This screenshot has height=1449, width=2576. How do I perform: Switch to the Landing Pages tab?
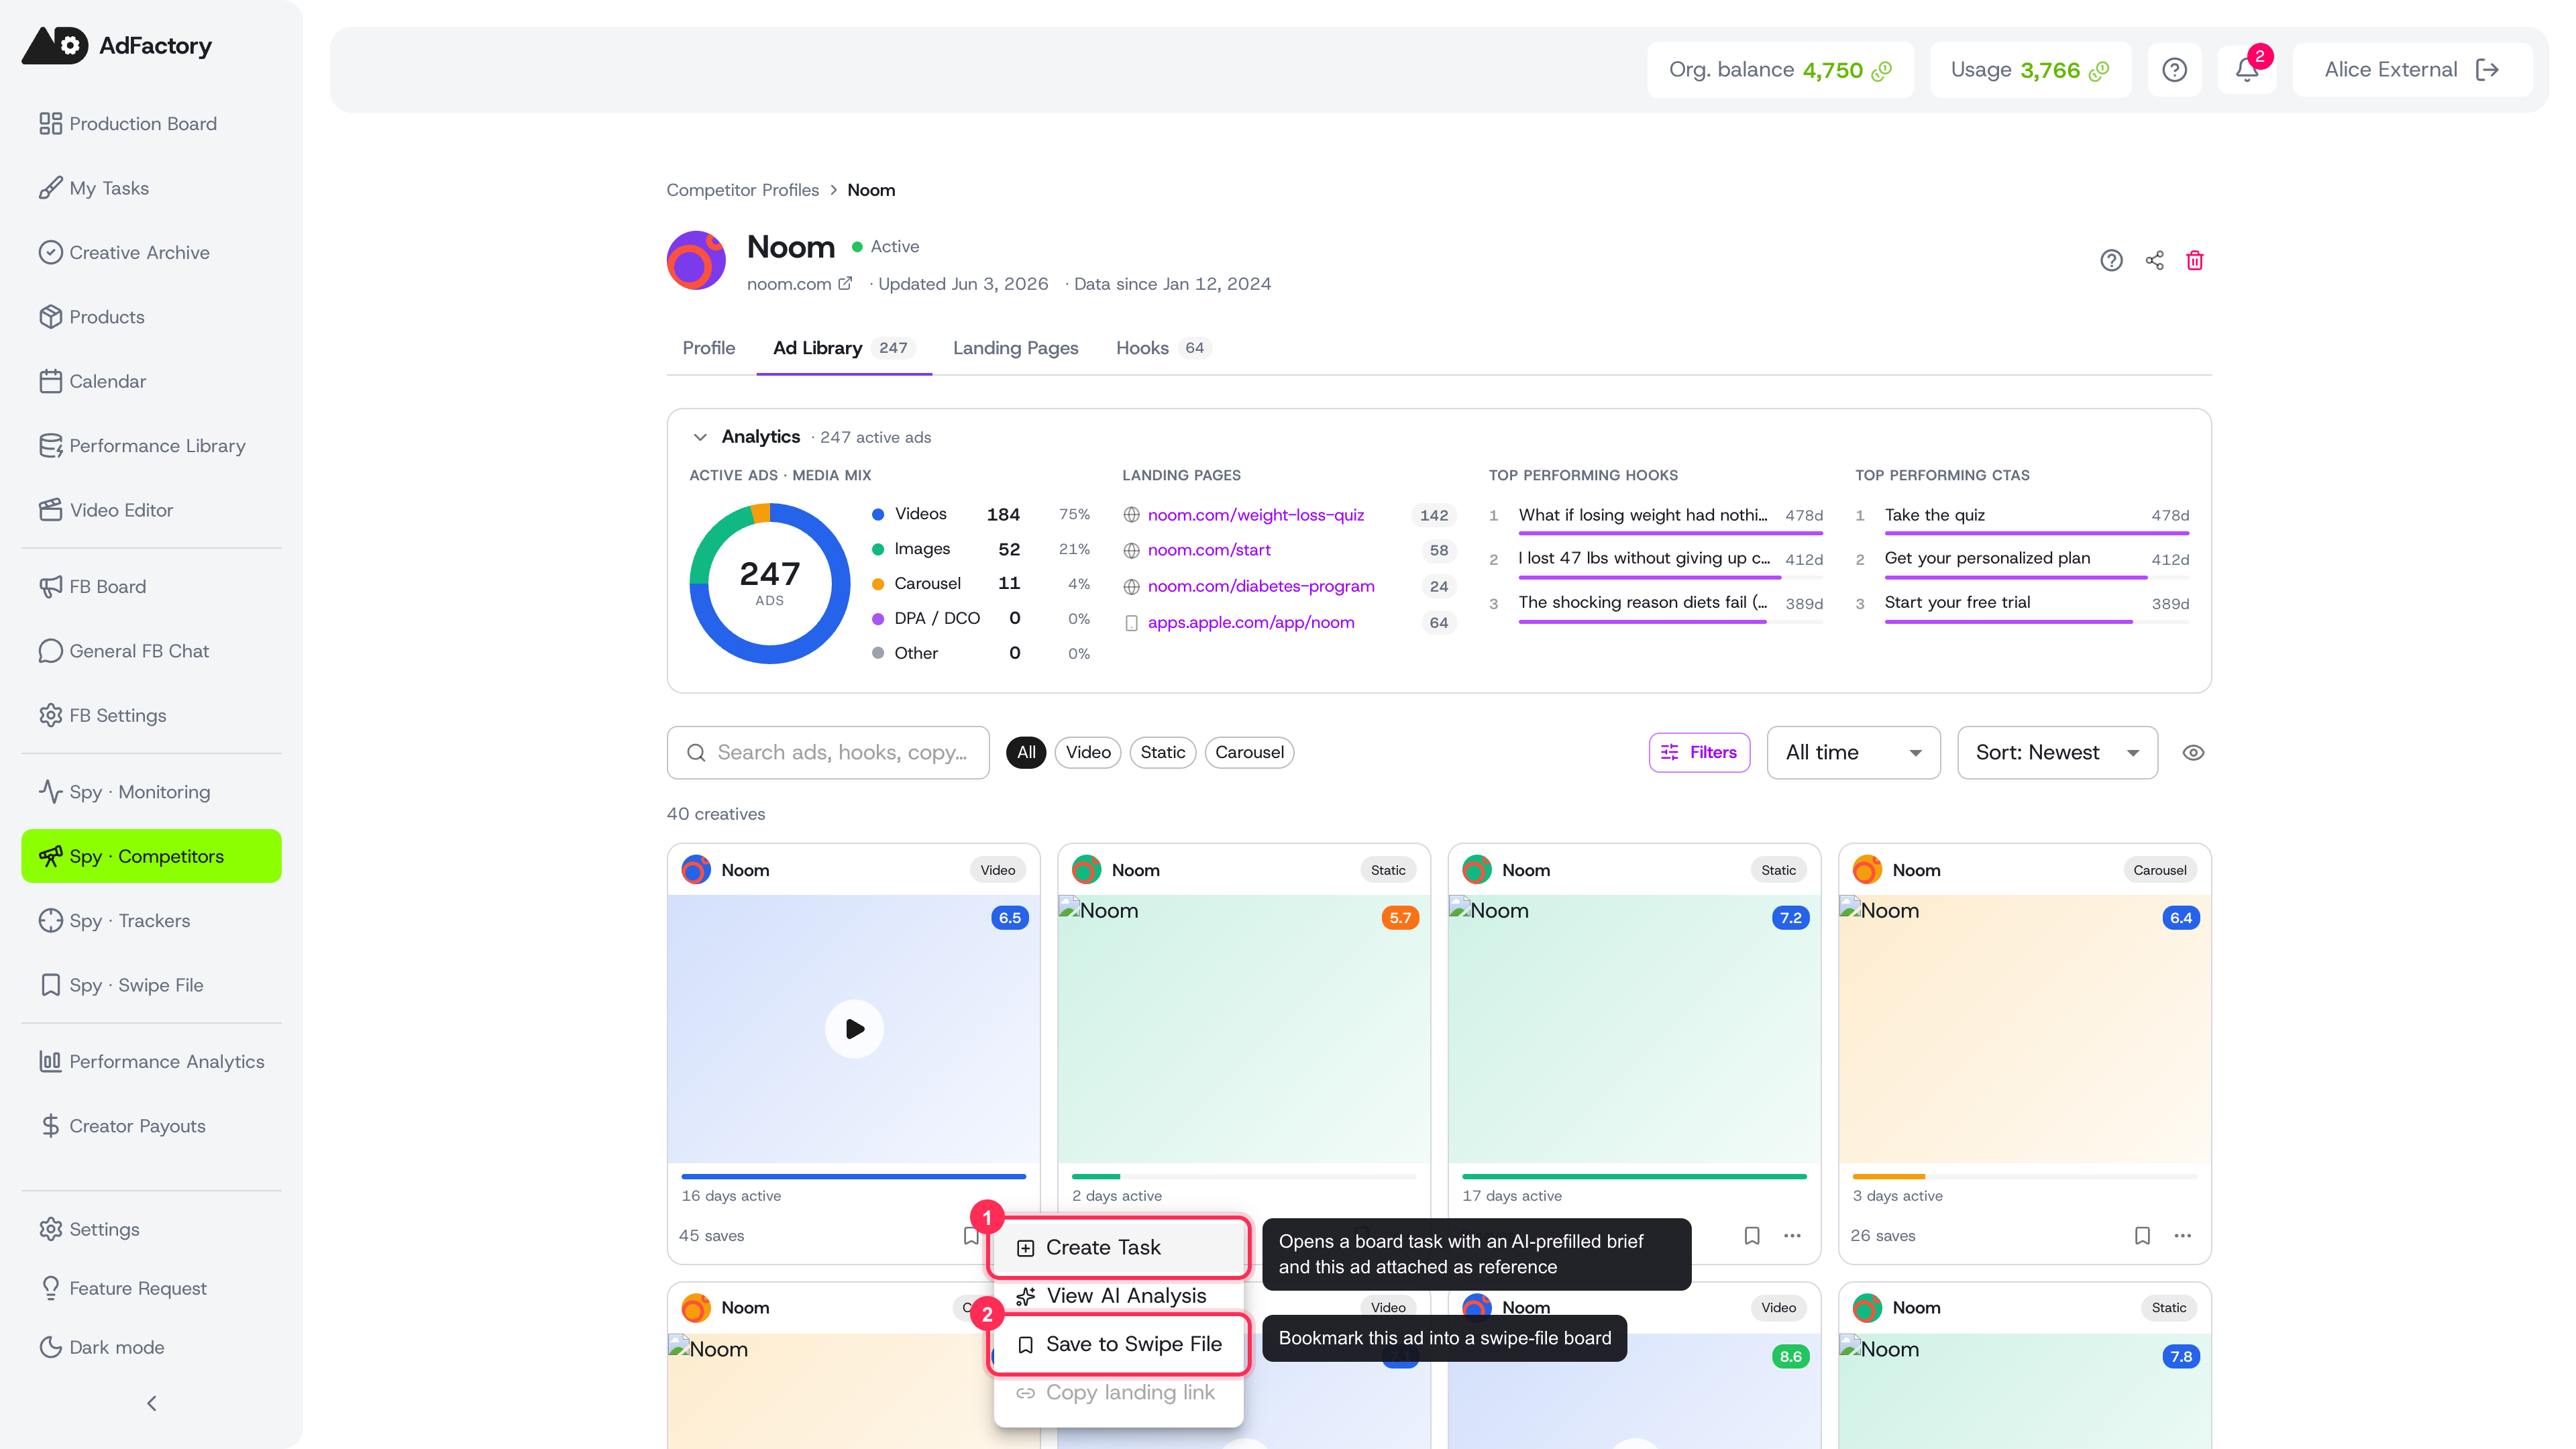click(1015, 348)
